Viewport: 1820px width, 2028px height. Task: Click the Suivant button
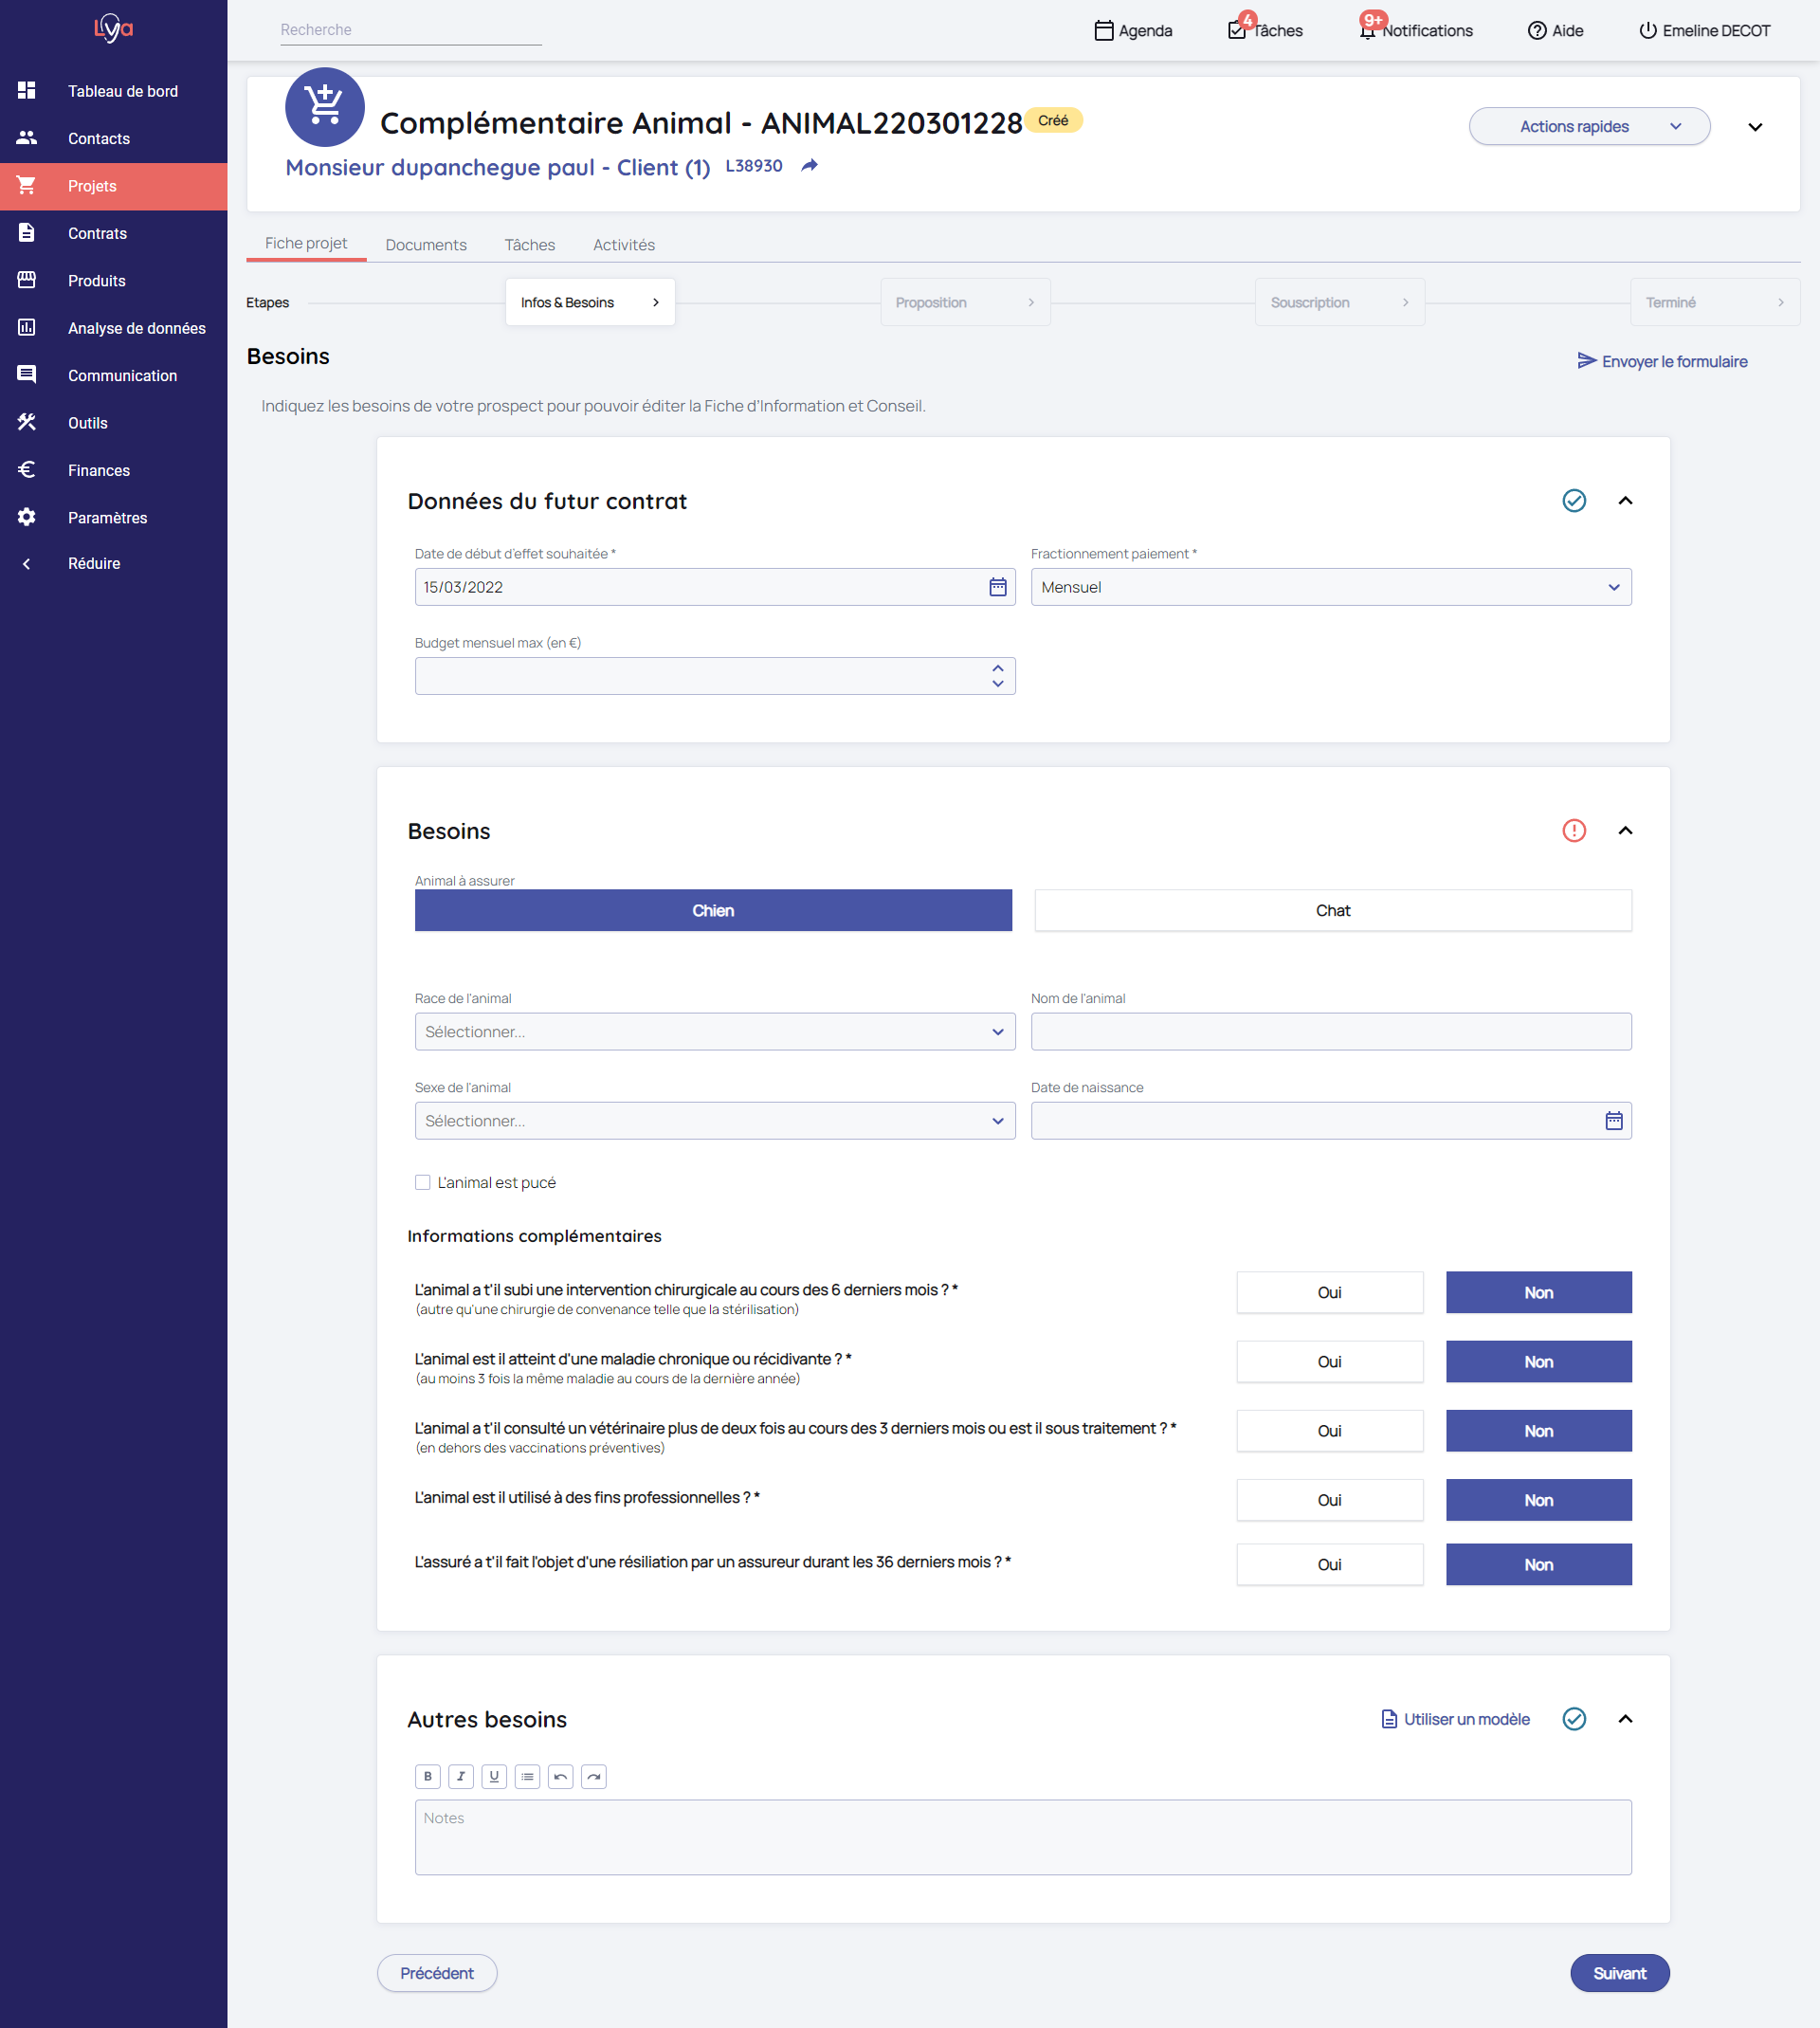click(1618, 1973)
